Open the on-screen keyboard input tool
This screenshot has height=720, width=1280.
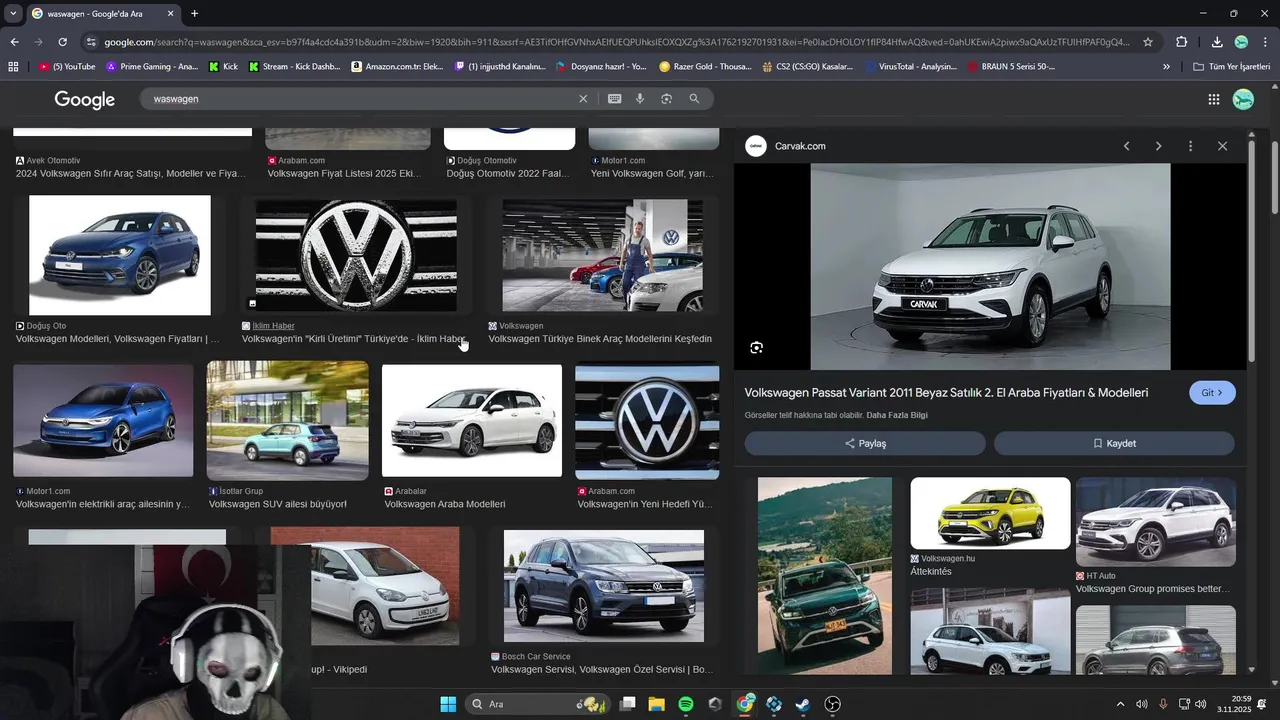pos(614,99)
